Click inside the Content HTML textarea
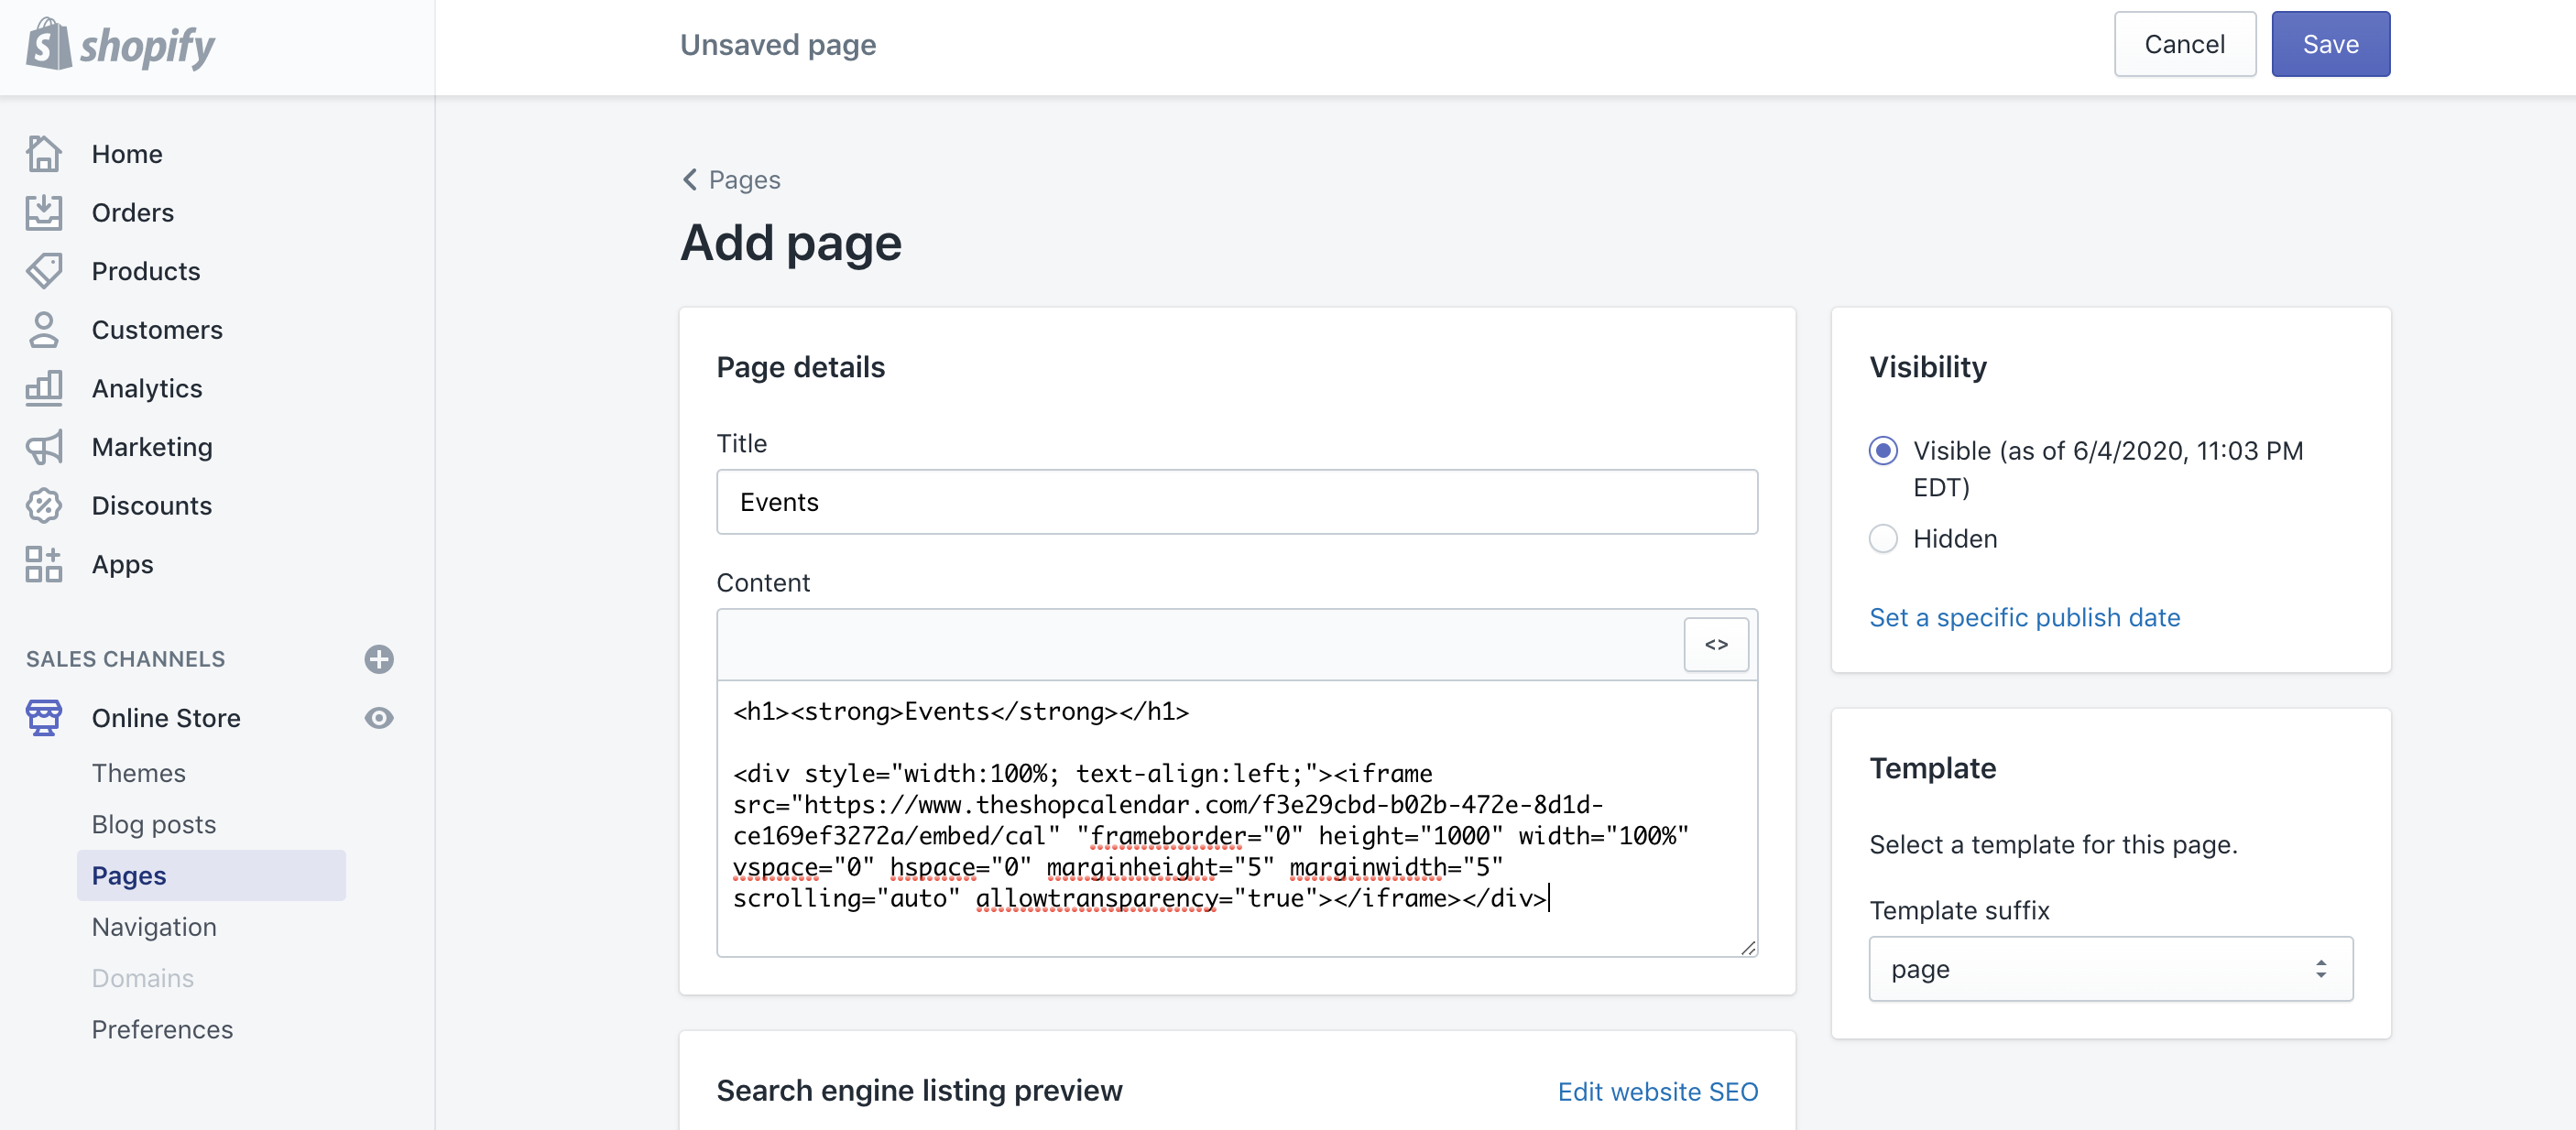 (x=1237, y=819)
